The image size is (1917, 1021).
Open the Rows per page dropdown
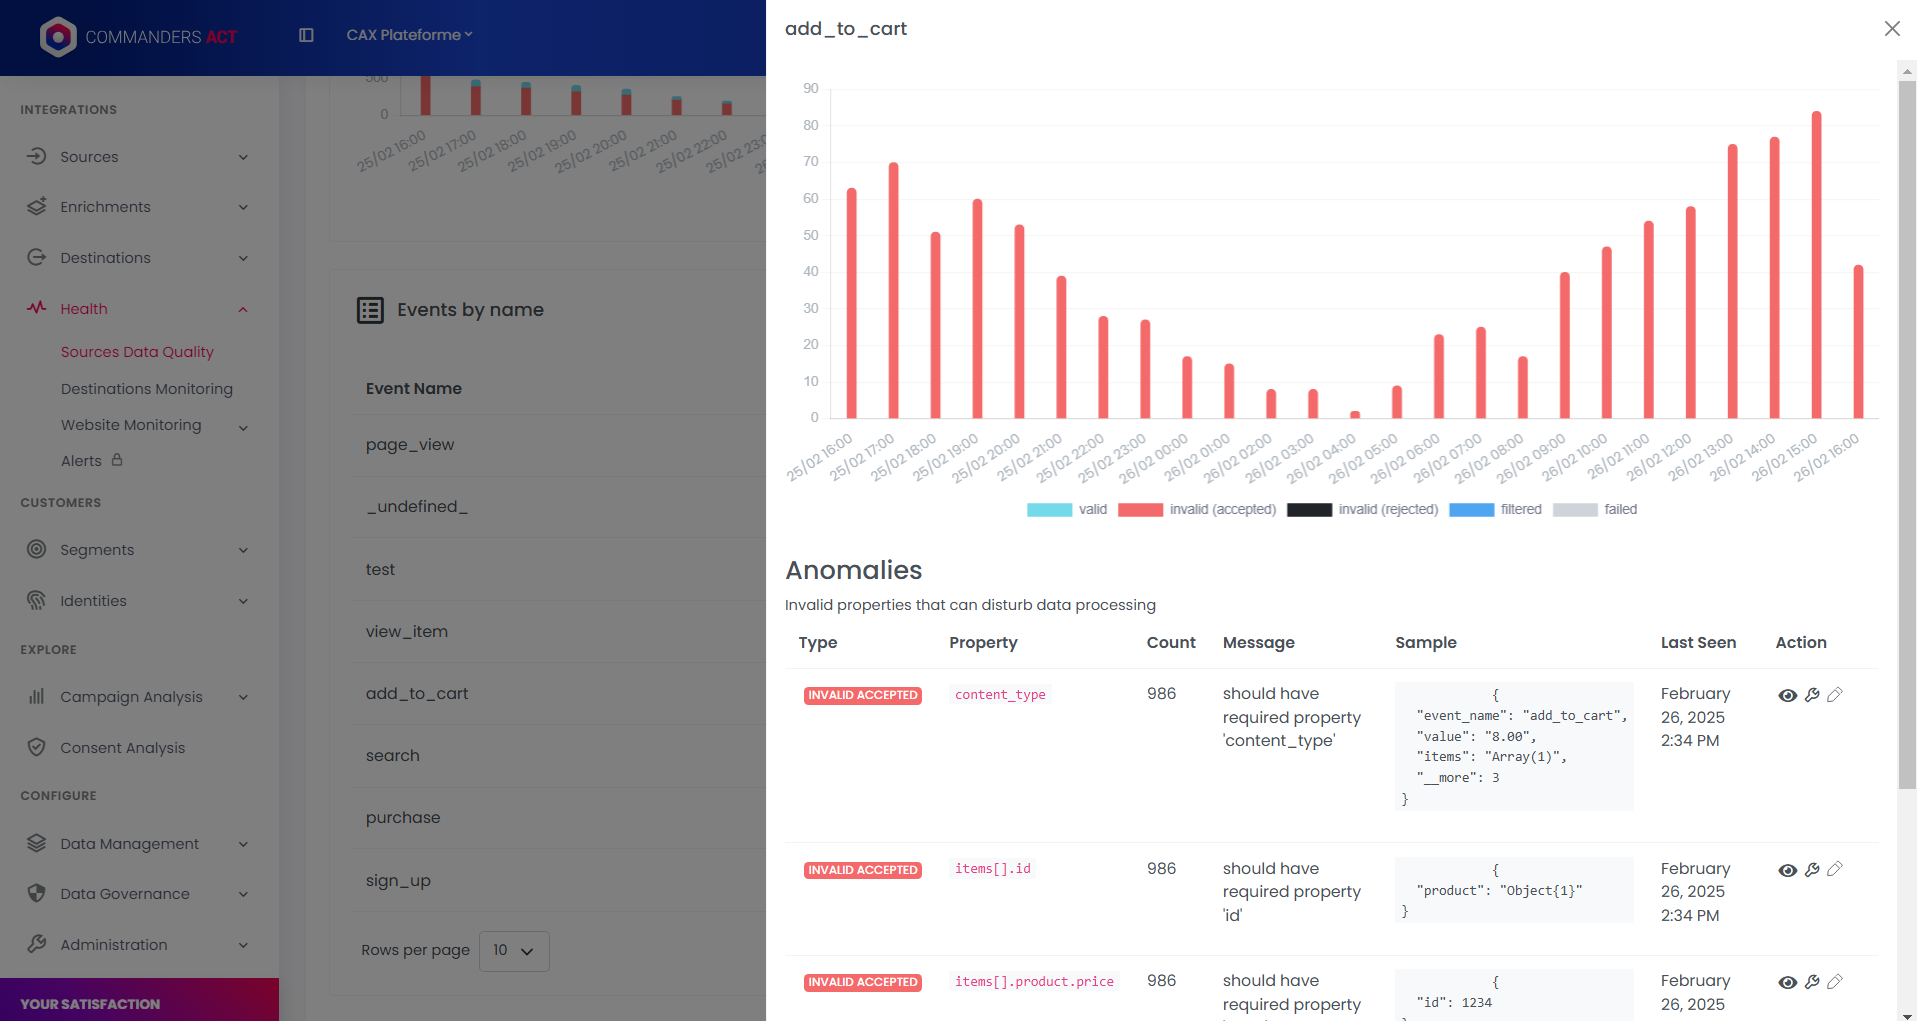click(x=514, y=951)
